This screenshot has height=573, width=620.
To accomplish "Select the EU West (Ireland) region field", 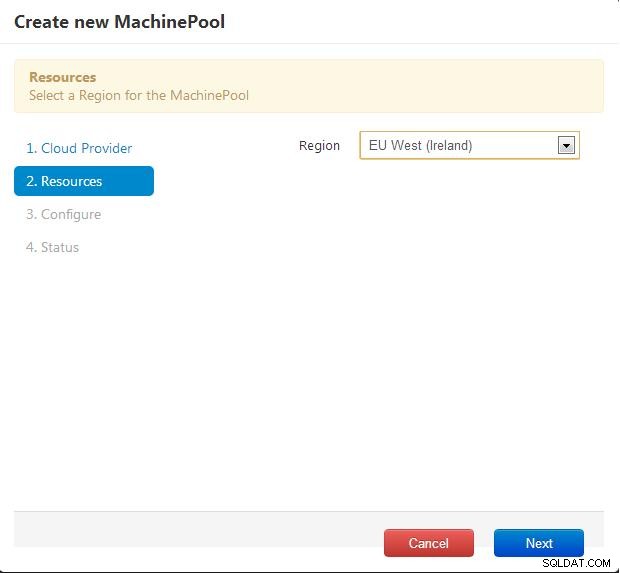I will (x=469, y=146).
